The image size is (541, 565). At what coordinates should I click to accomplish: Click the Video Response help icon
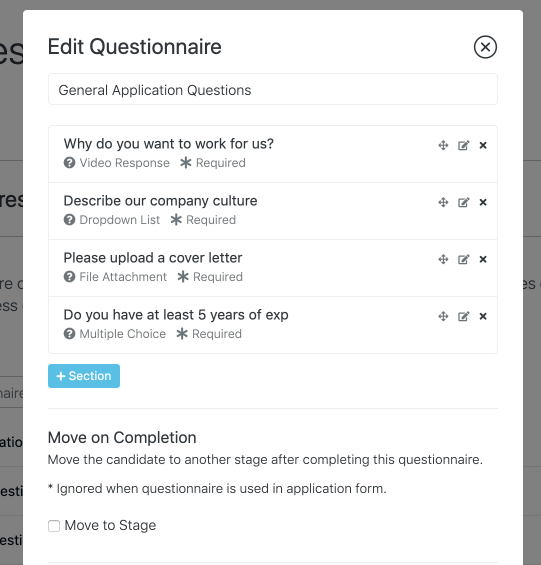[70, 163]
